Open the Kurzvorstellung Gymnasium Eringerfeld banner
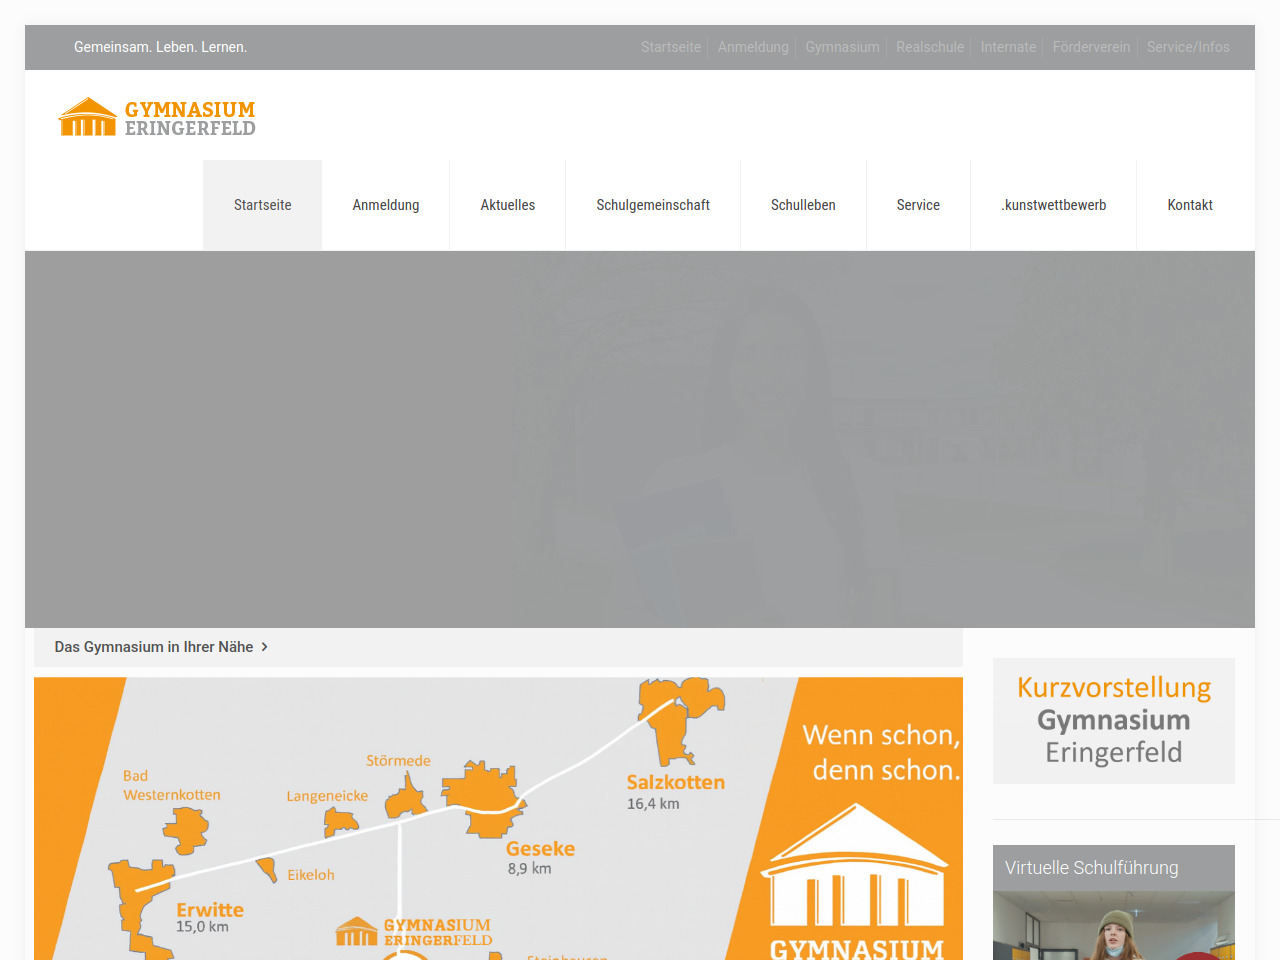The width and height of the screenshot is (1280, 960). [1113, 720]
